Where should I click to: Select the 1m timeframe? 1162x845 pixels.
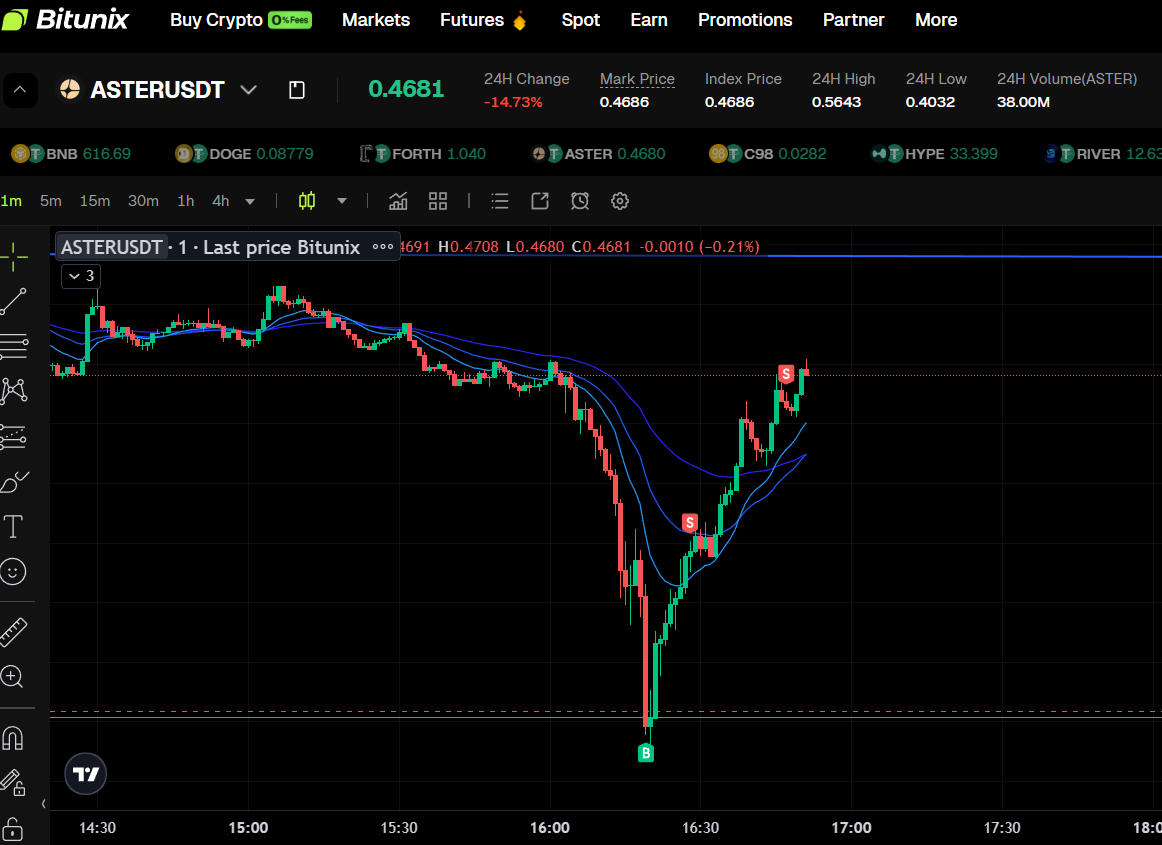pyautogui.click(x=11, y=201)
